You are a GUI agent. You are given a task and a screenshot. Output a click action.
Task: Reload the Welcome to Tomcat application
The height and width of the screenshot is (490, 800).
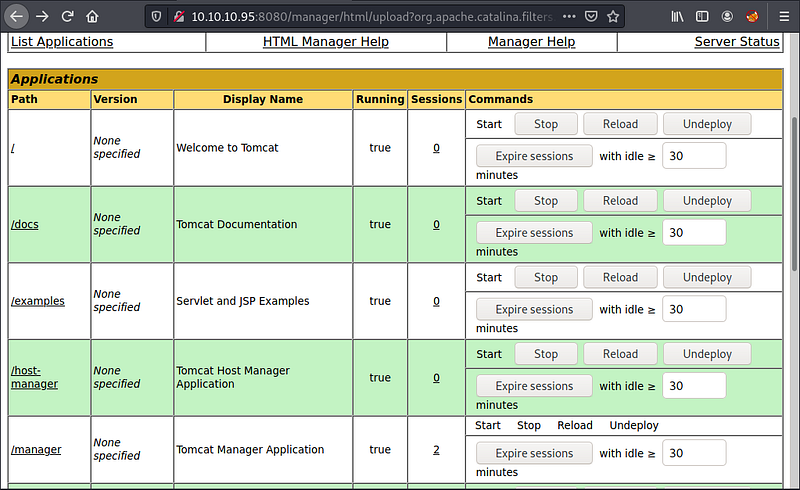[x=620, y=124]
